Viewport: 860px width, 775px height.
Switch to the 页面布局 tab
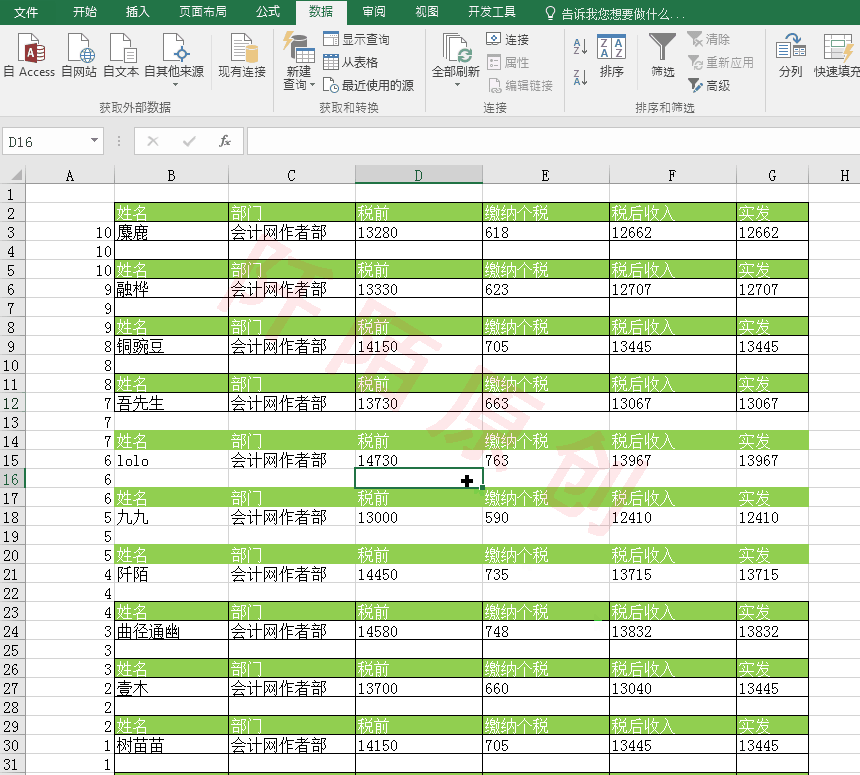pyautogui.click(x=202, y=12)
